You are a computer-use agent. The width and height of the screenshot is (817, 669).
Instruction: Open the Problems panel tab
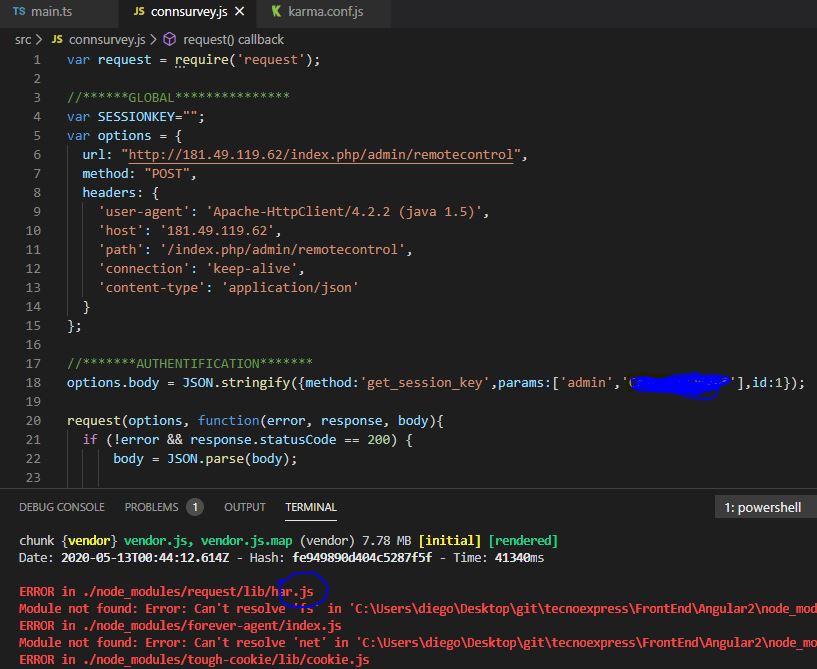click(152, 507)
